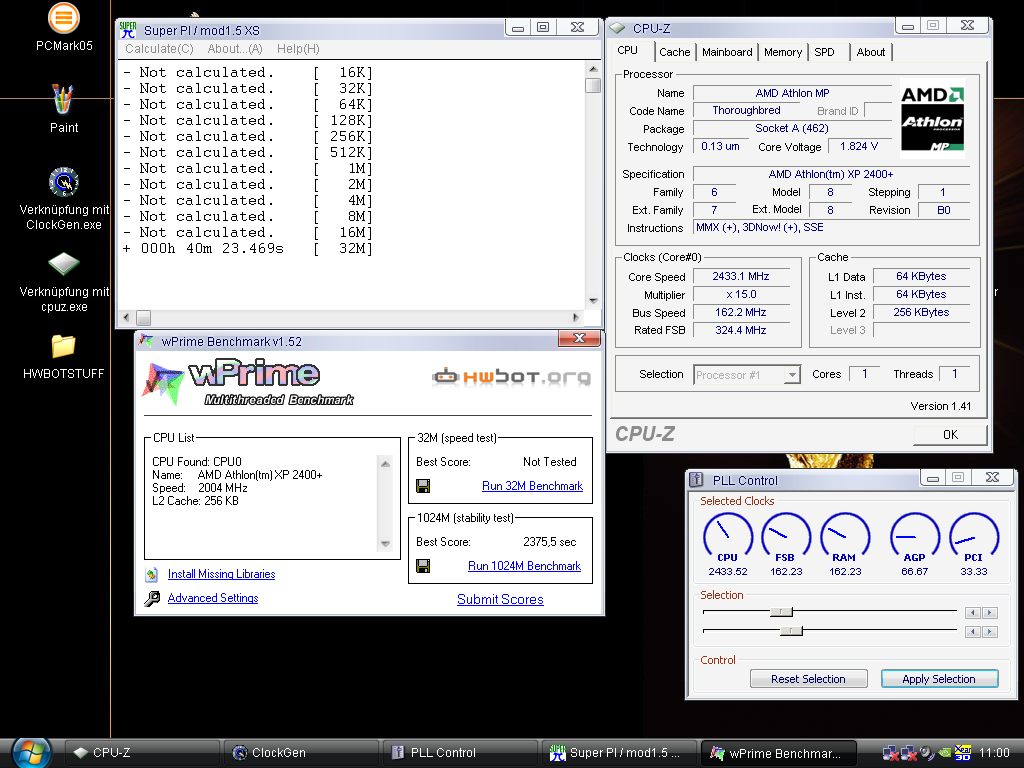Click the AMD Athlon MP logo image
The image size is (1024, 768).
point(932,118)
